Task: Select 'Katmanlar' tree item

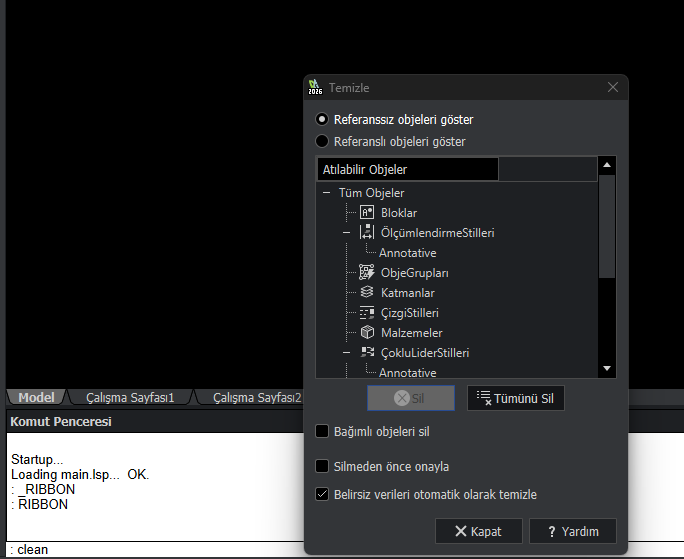Action: tap(407, 292)
